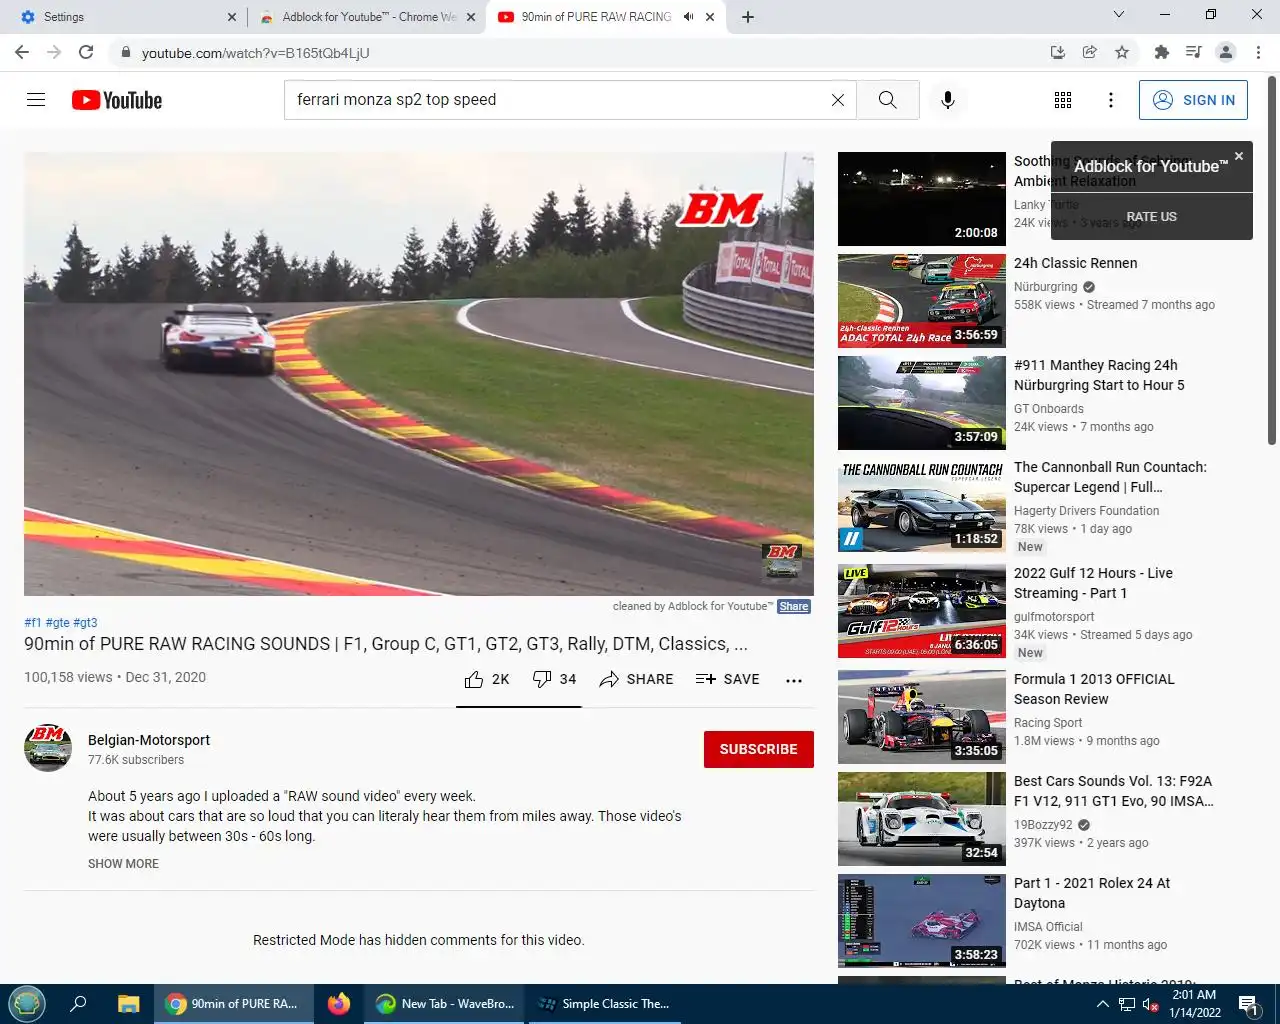Open #911 Manthey Racing 24h video title
1280x1024 pixels.
1099,375
